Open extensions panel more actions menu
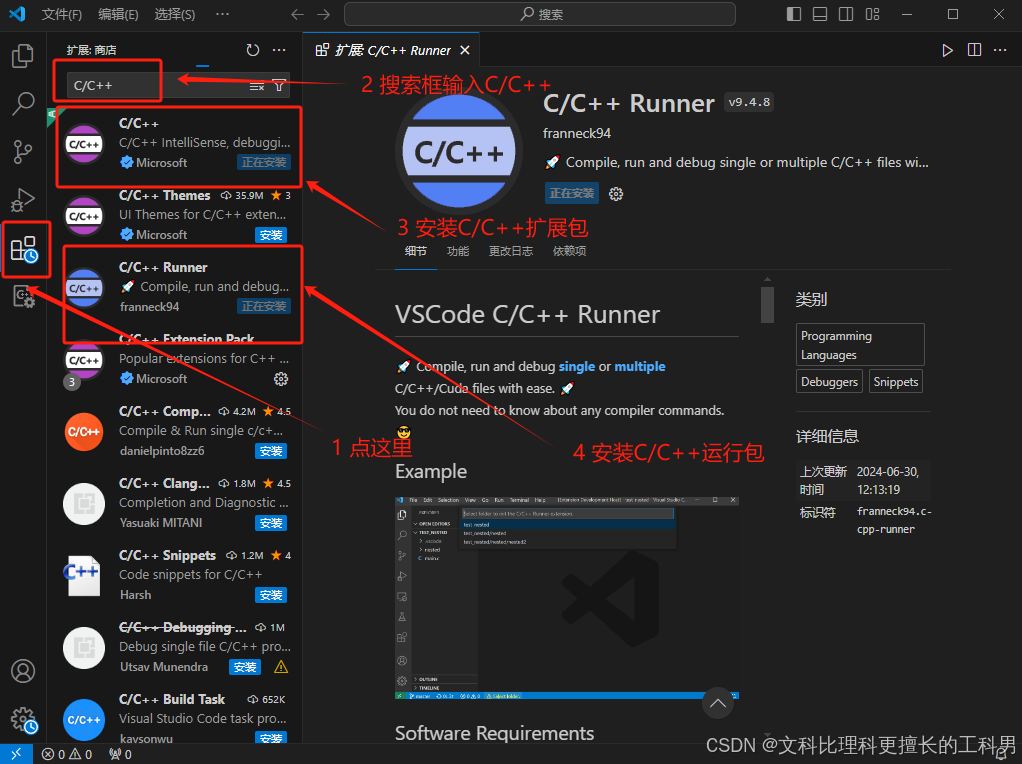The width and height of the screenshot is (1022, 764). (279, 50)
